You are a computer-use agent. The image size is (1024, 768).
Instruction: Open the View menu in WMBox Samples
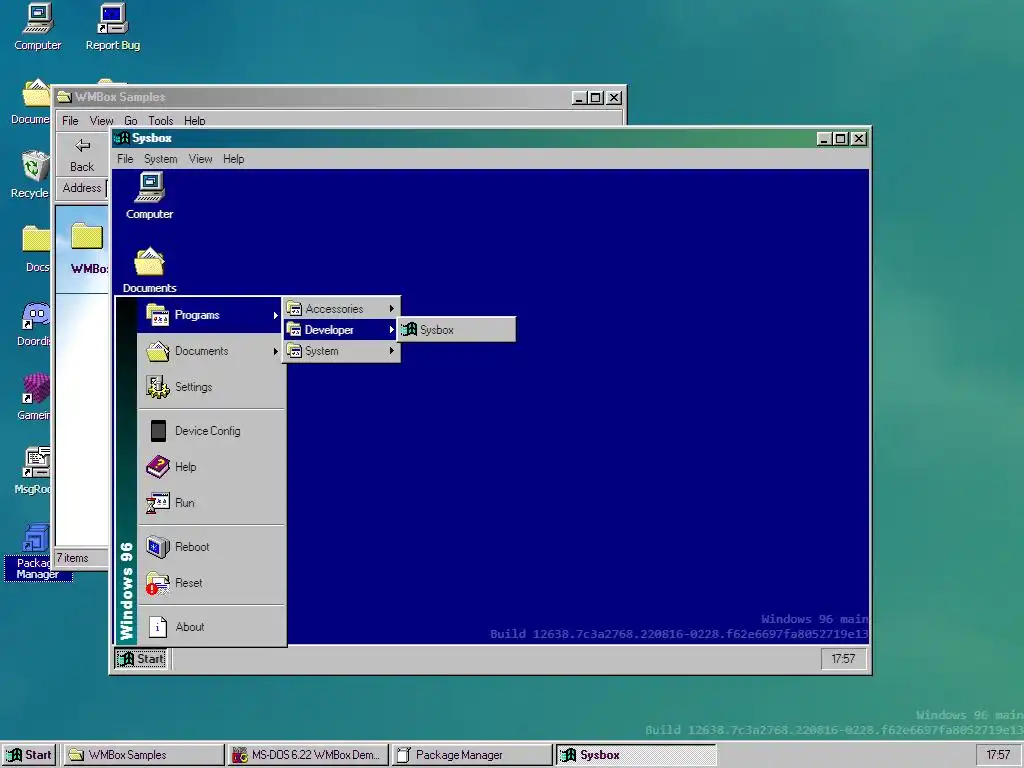(x=101, y=121)
